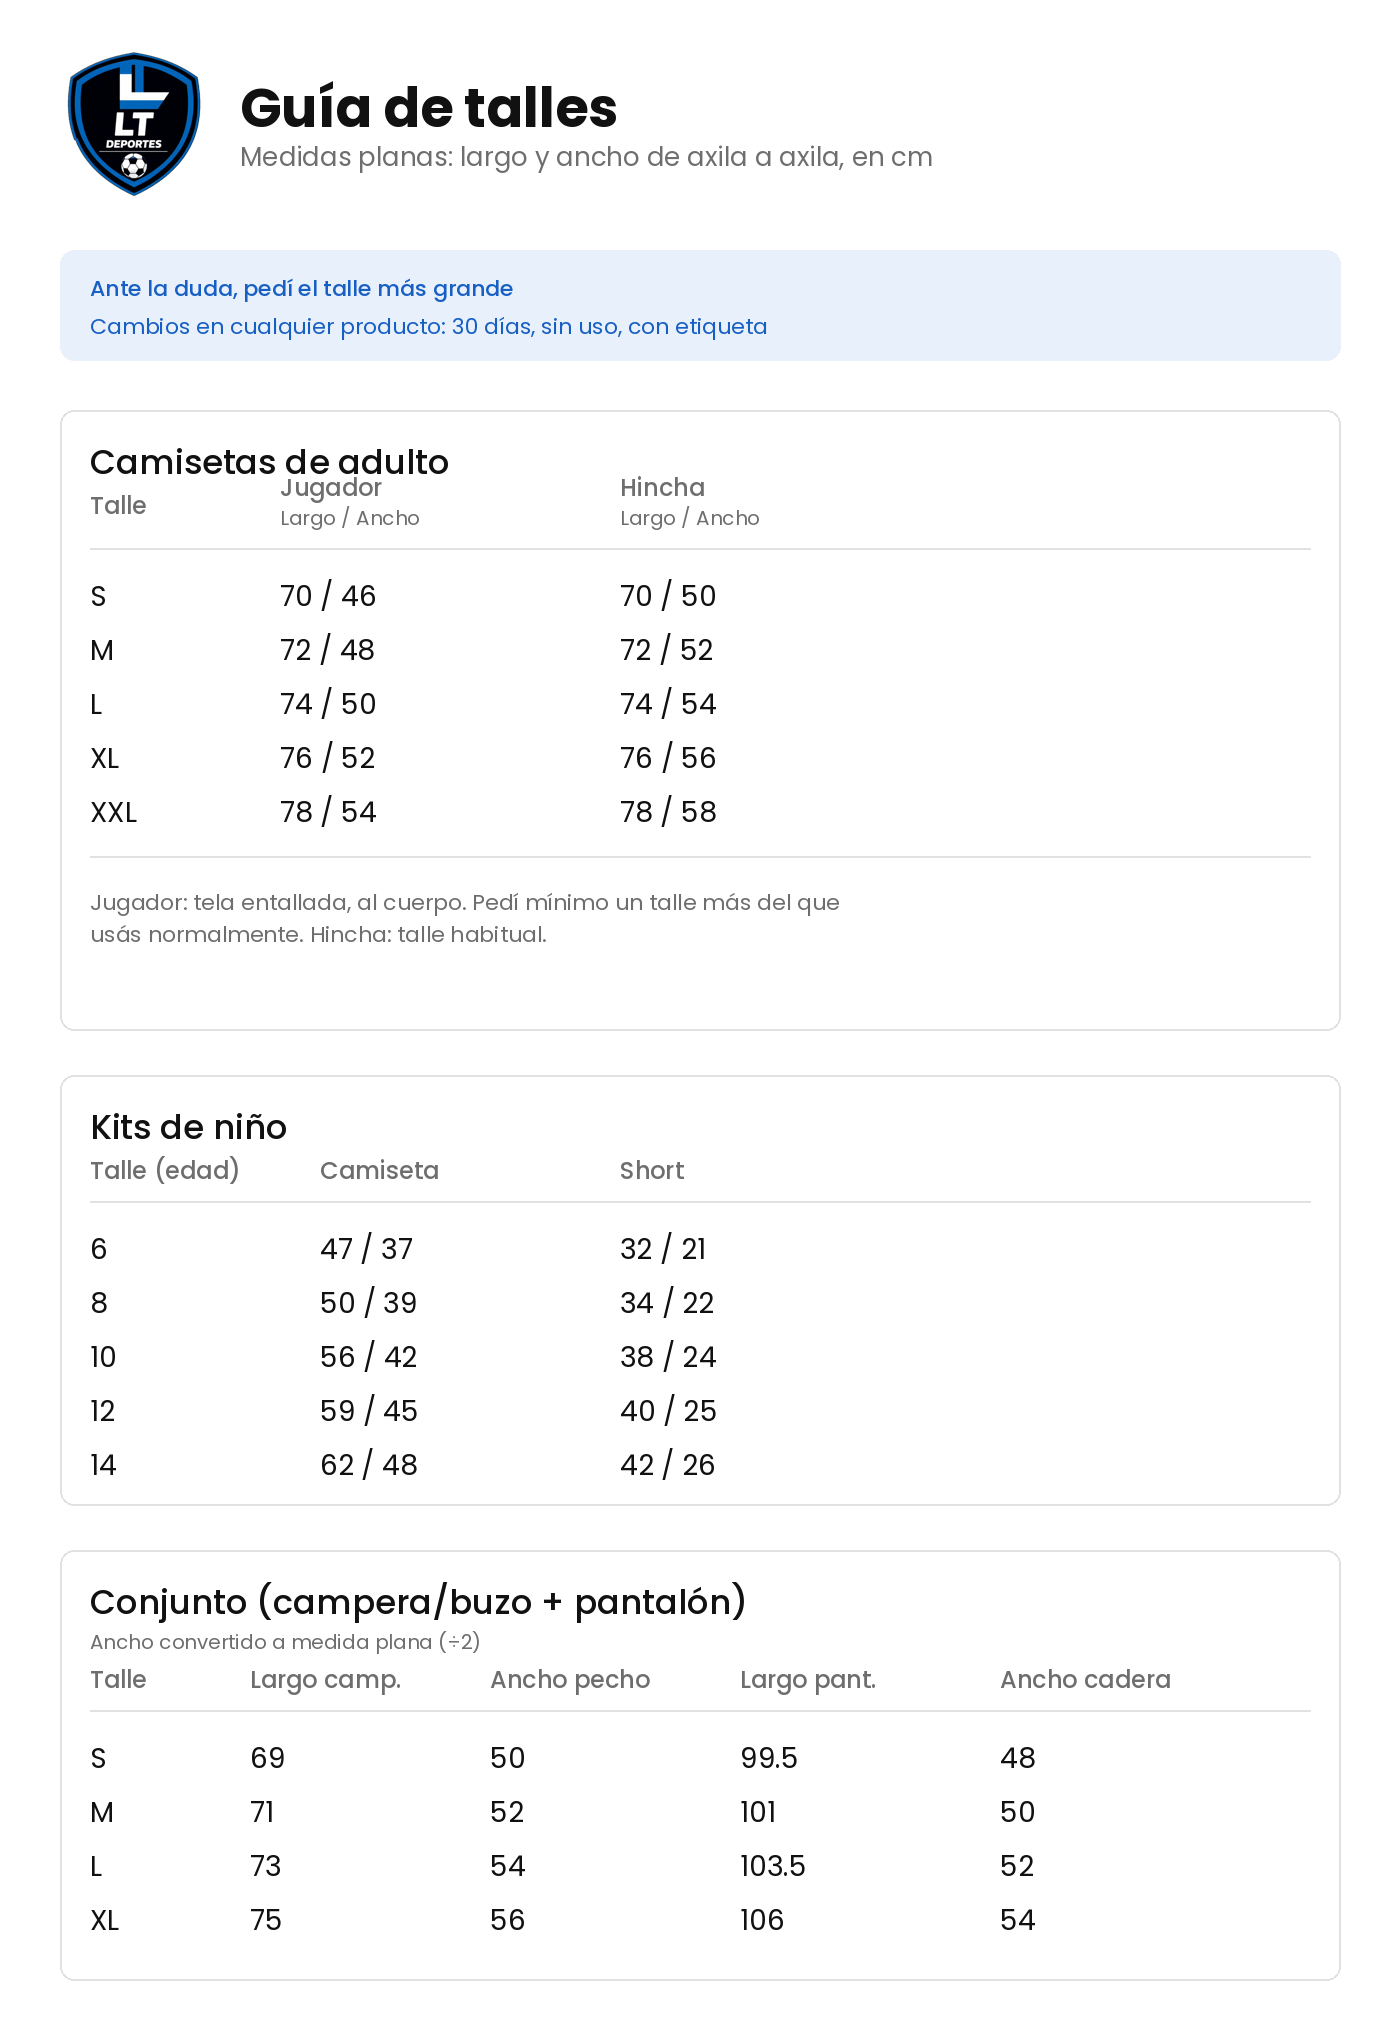
Task: Click the 'Ancho pecho' column header
Action: pos(570,1679)
